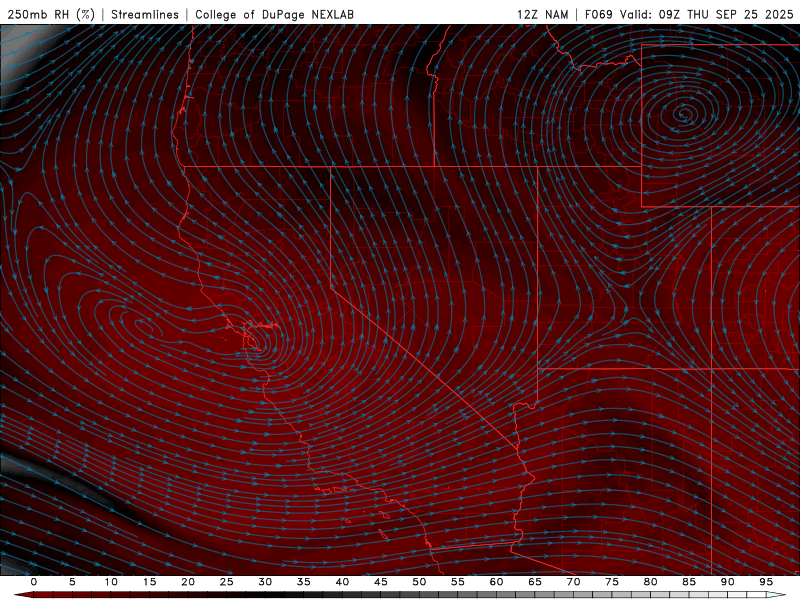The height and width of the screenshot is (600, 800).
Task: Click the colorbar label "0"
Action: 34,582
